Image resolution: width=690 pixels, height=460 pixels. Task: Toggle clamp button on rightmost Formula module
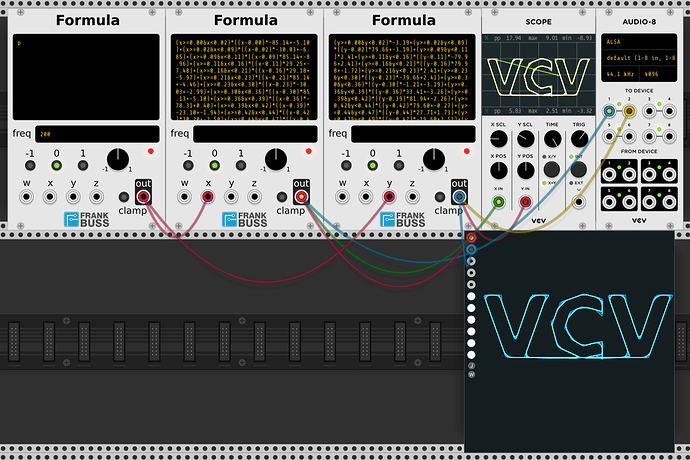point(440,197)
